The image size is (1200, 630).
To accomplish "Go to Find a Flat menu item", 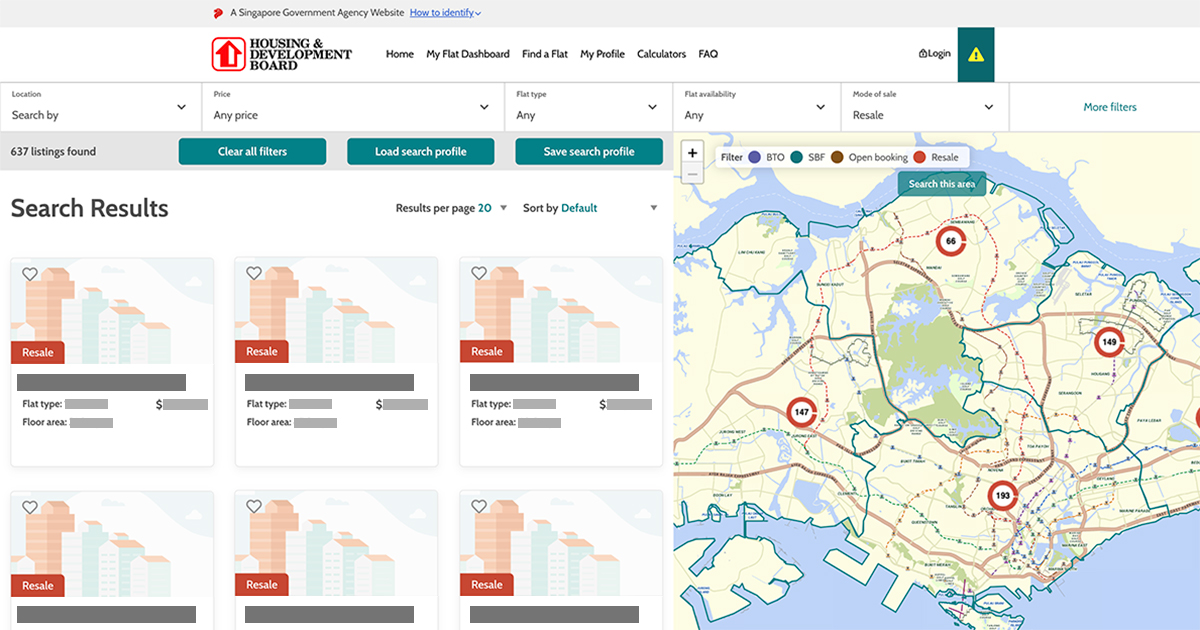I will coord(544,54).
